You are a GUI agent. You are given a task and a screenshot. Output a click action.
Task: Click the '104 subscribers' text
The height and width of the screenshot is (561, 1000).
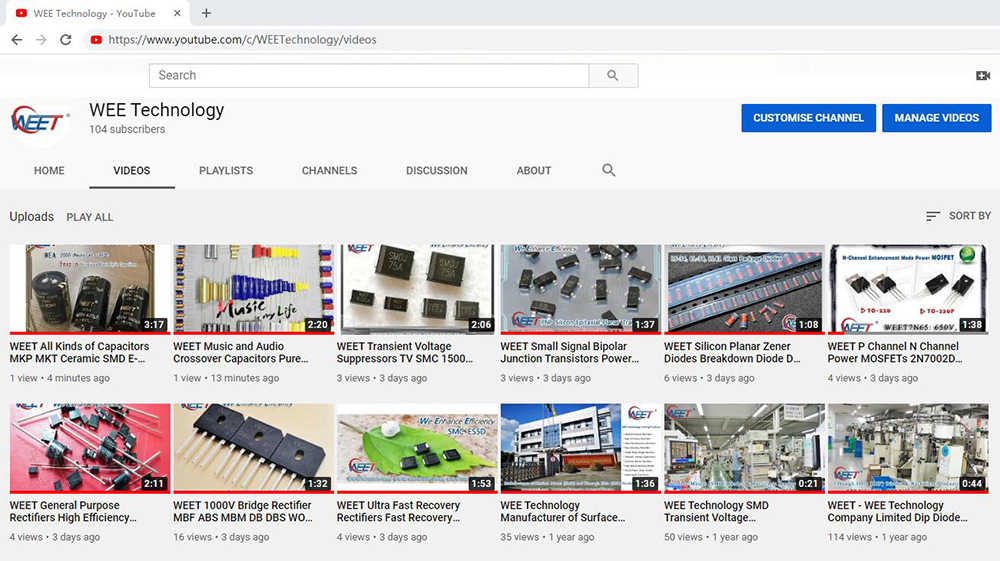(x=127, y=129)
